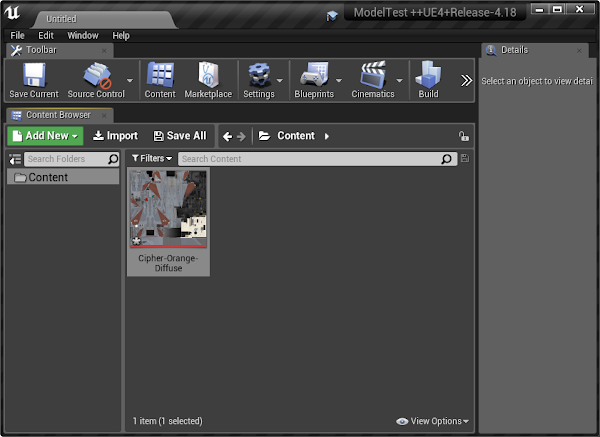Expand the Source Control dropdown arrow
The width and height of the screenshot is (600, 437).
click(130, 80)
